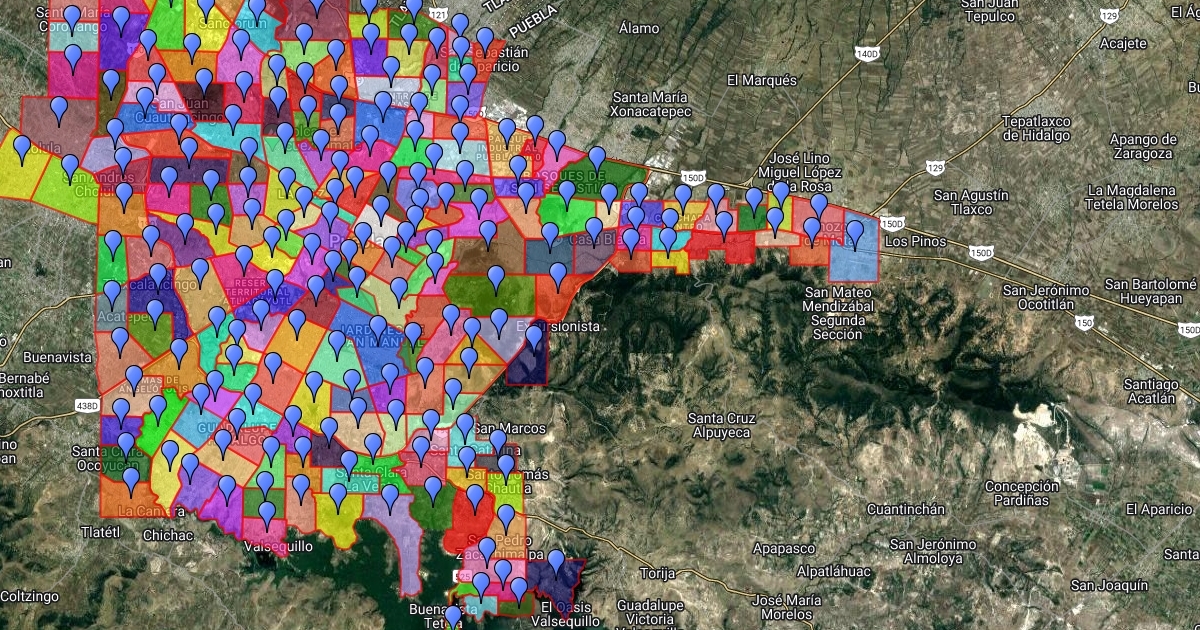The height and width of the screenshot is (630, 1200).
Task: Click the Apapasco label
Action: [x=782, y=549]
